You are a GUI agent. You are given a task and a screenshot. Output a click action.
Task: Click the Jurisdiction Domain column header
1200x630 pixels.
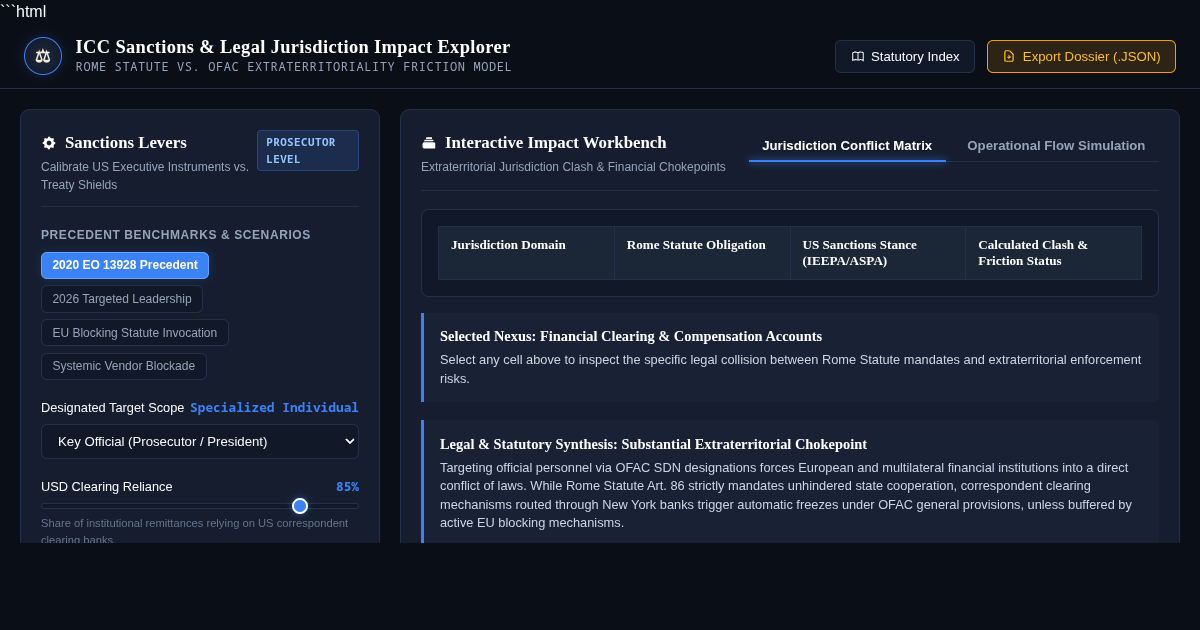[x=526, y=253]
